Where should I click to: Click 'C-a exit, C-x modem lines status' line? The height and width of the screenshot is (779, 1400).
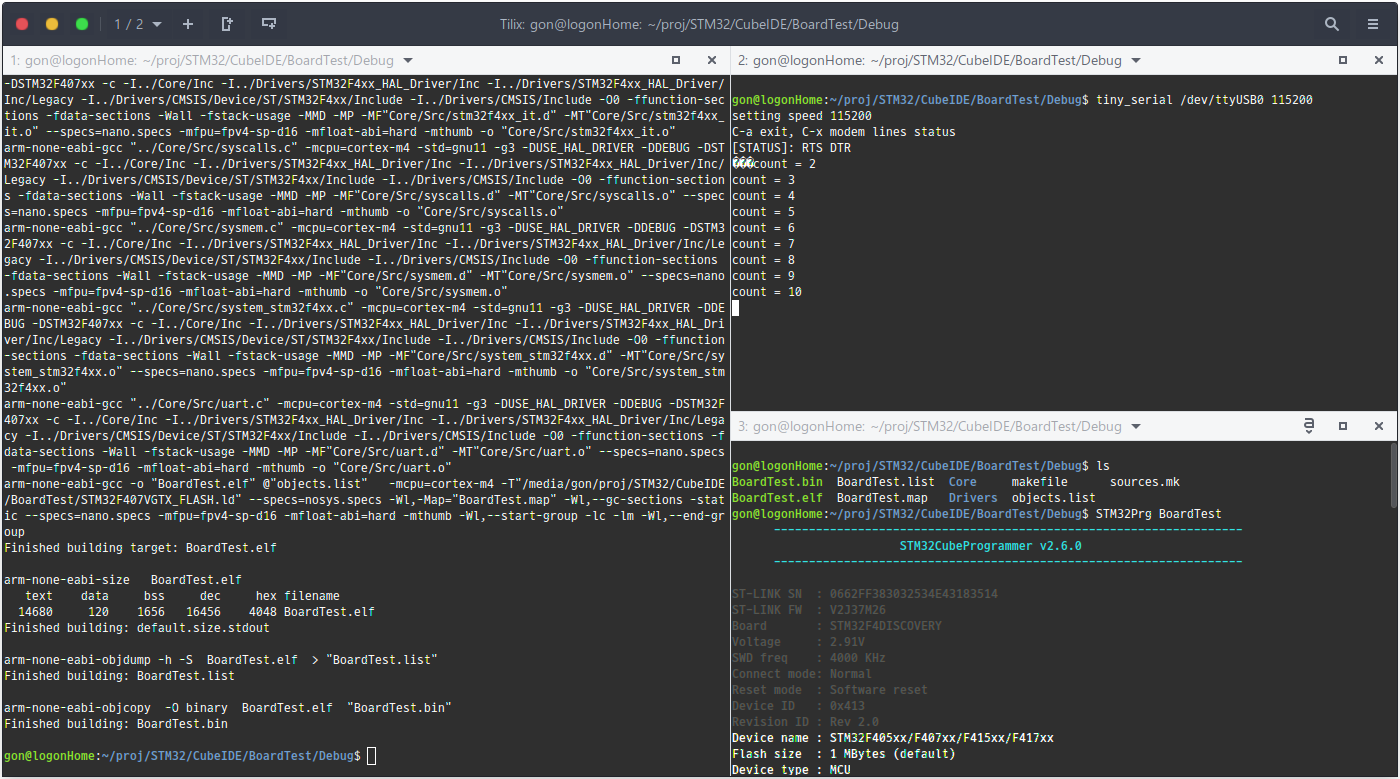pos(844,132)
